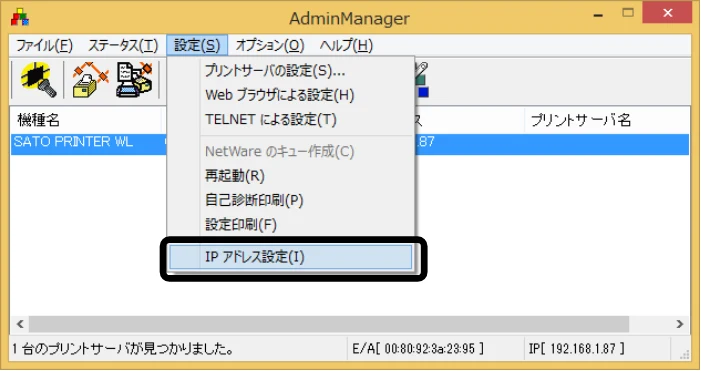
Task: Close the AdminManager window
Action: [x=667, y=13]
